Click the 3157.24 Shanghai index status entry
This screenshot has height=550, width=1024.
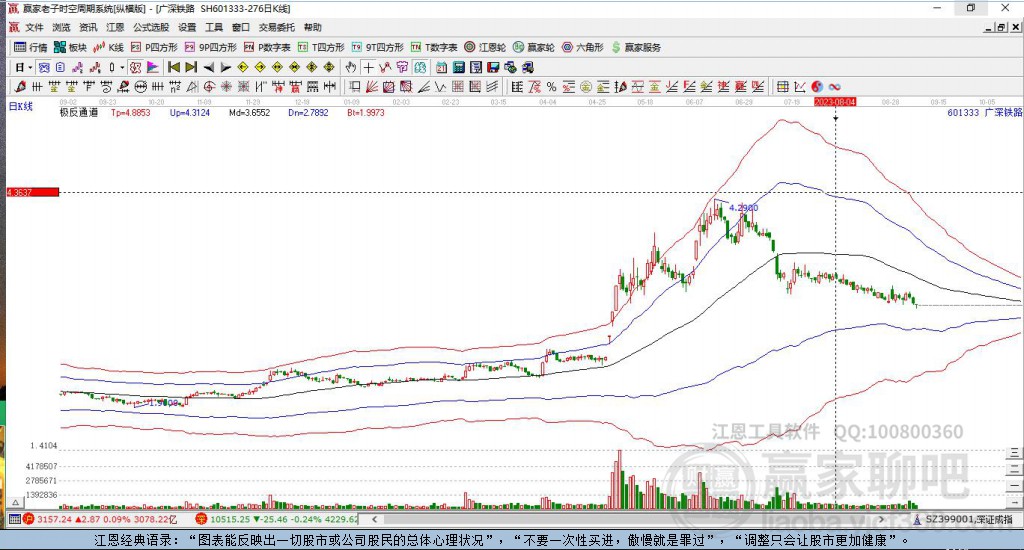pyautogui.click(x=101, y=519)
